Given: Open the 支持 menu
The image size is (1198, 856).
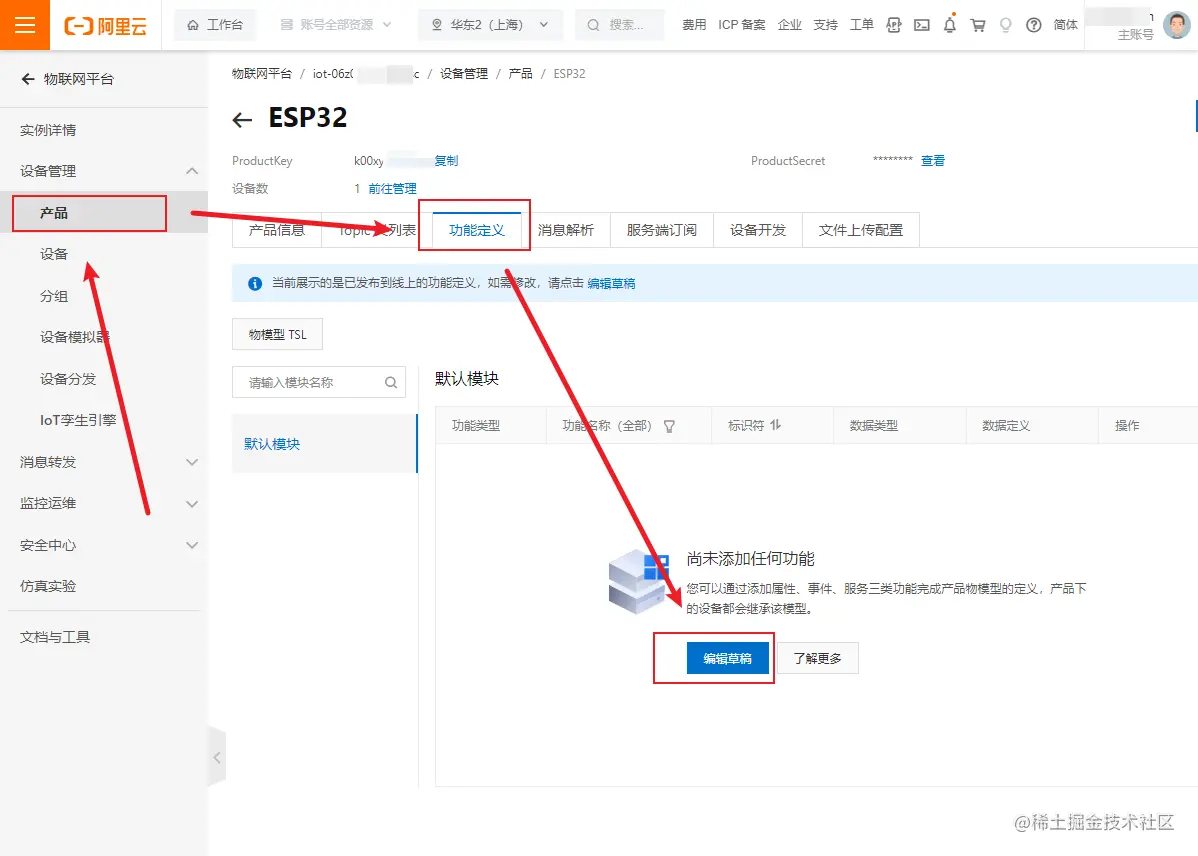Looking at the screenshot, I should pyautogui.click(x=825, y=24).
